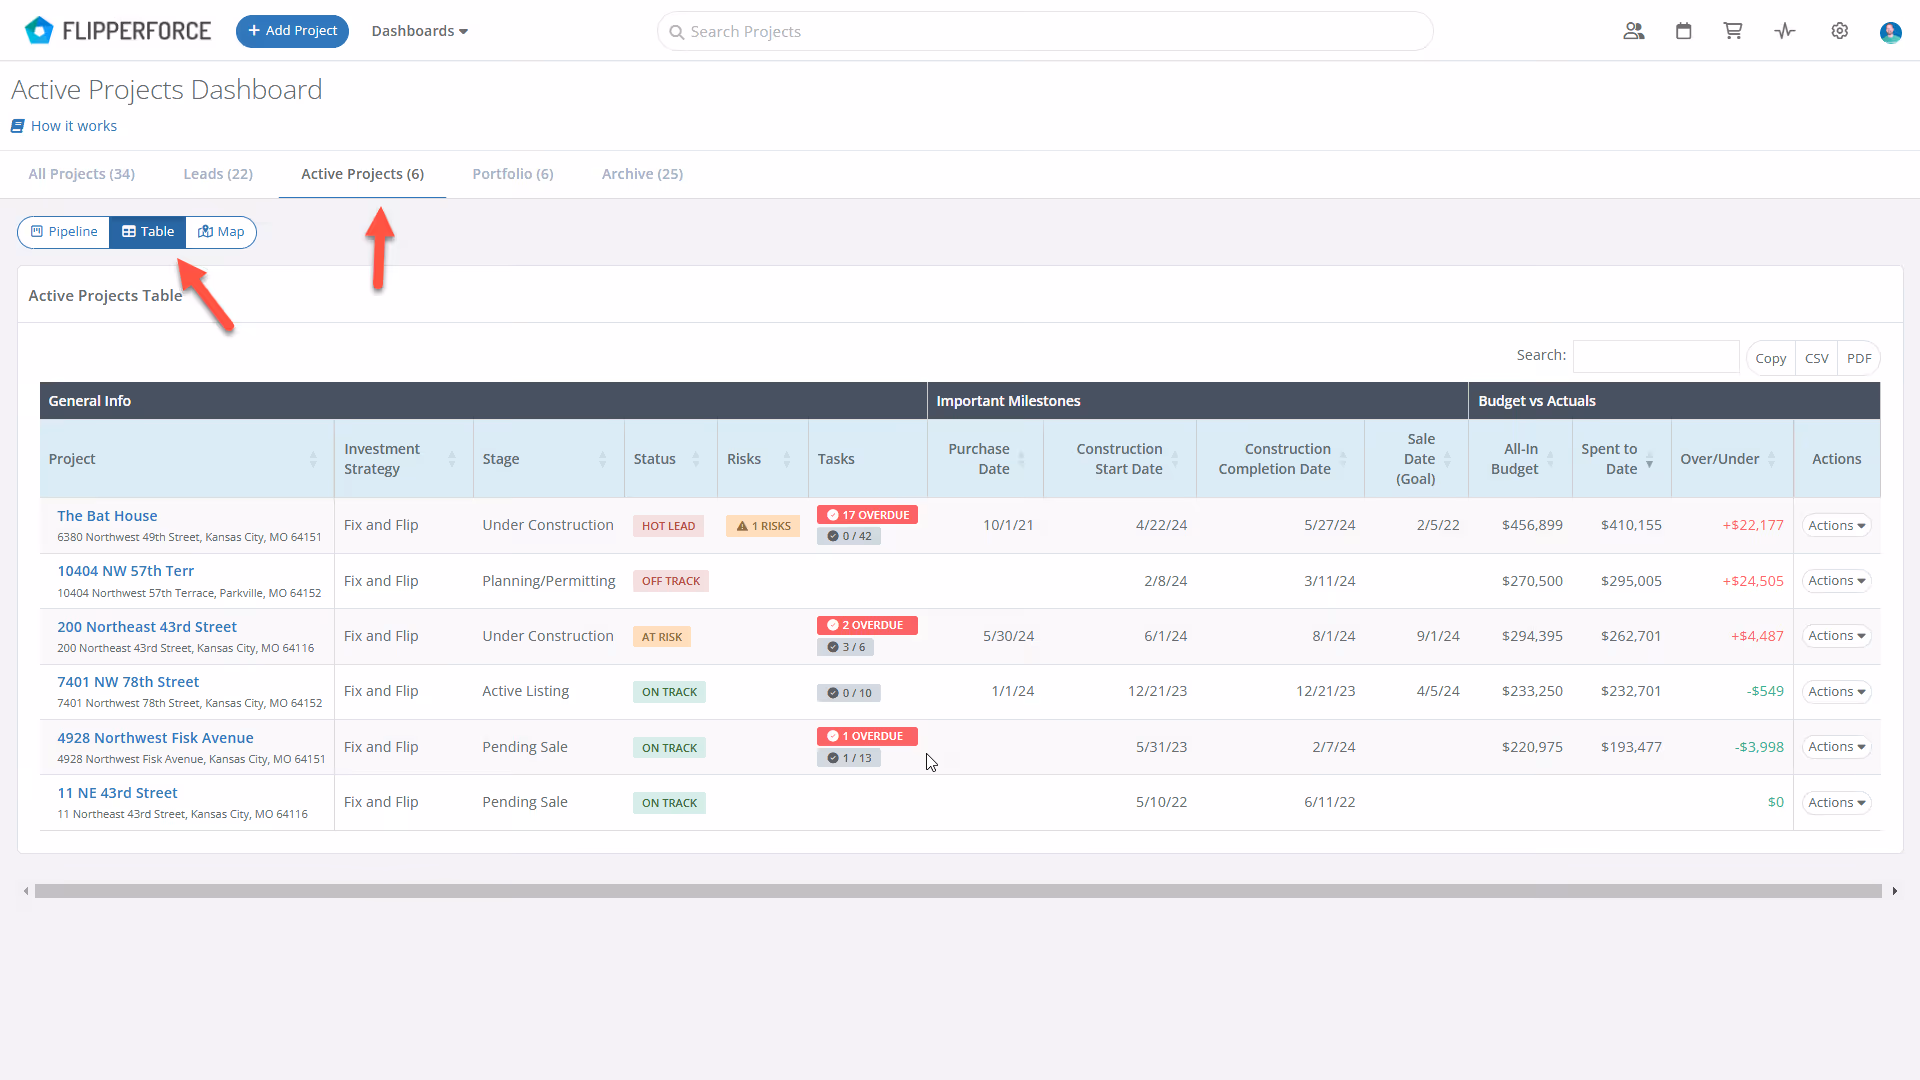Open the activity pulse icon
The image size is (1920, 1080).
1785,31
